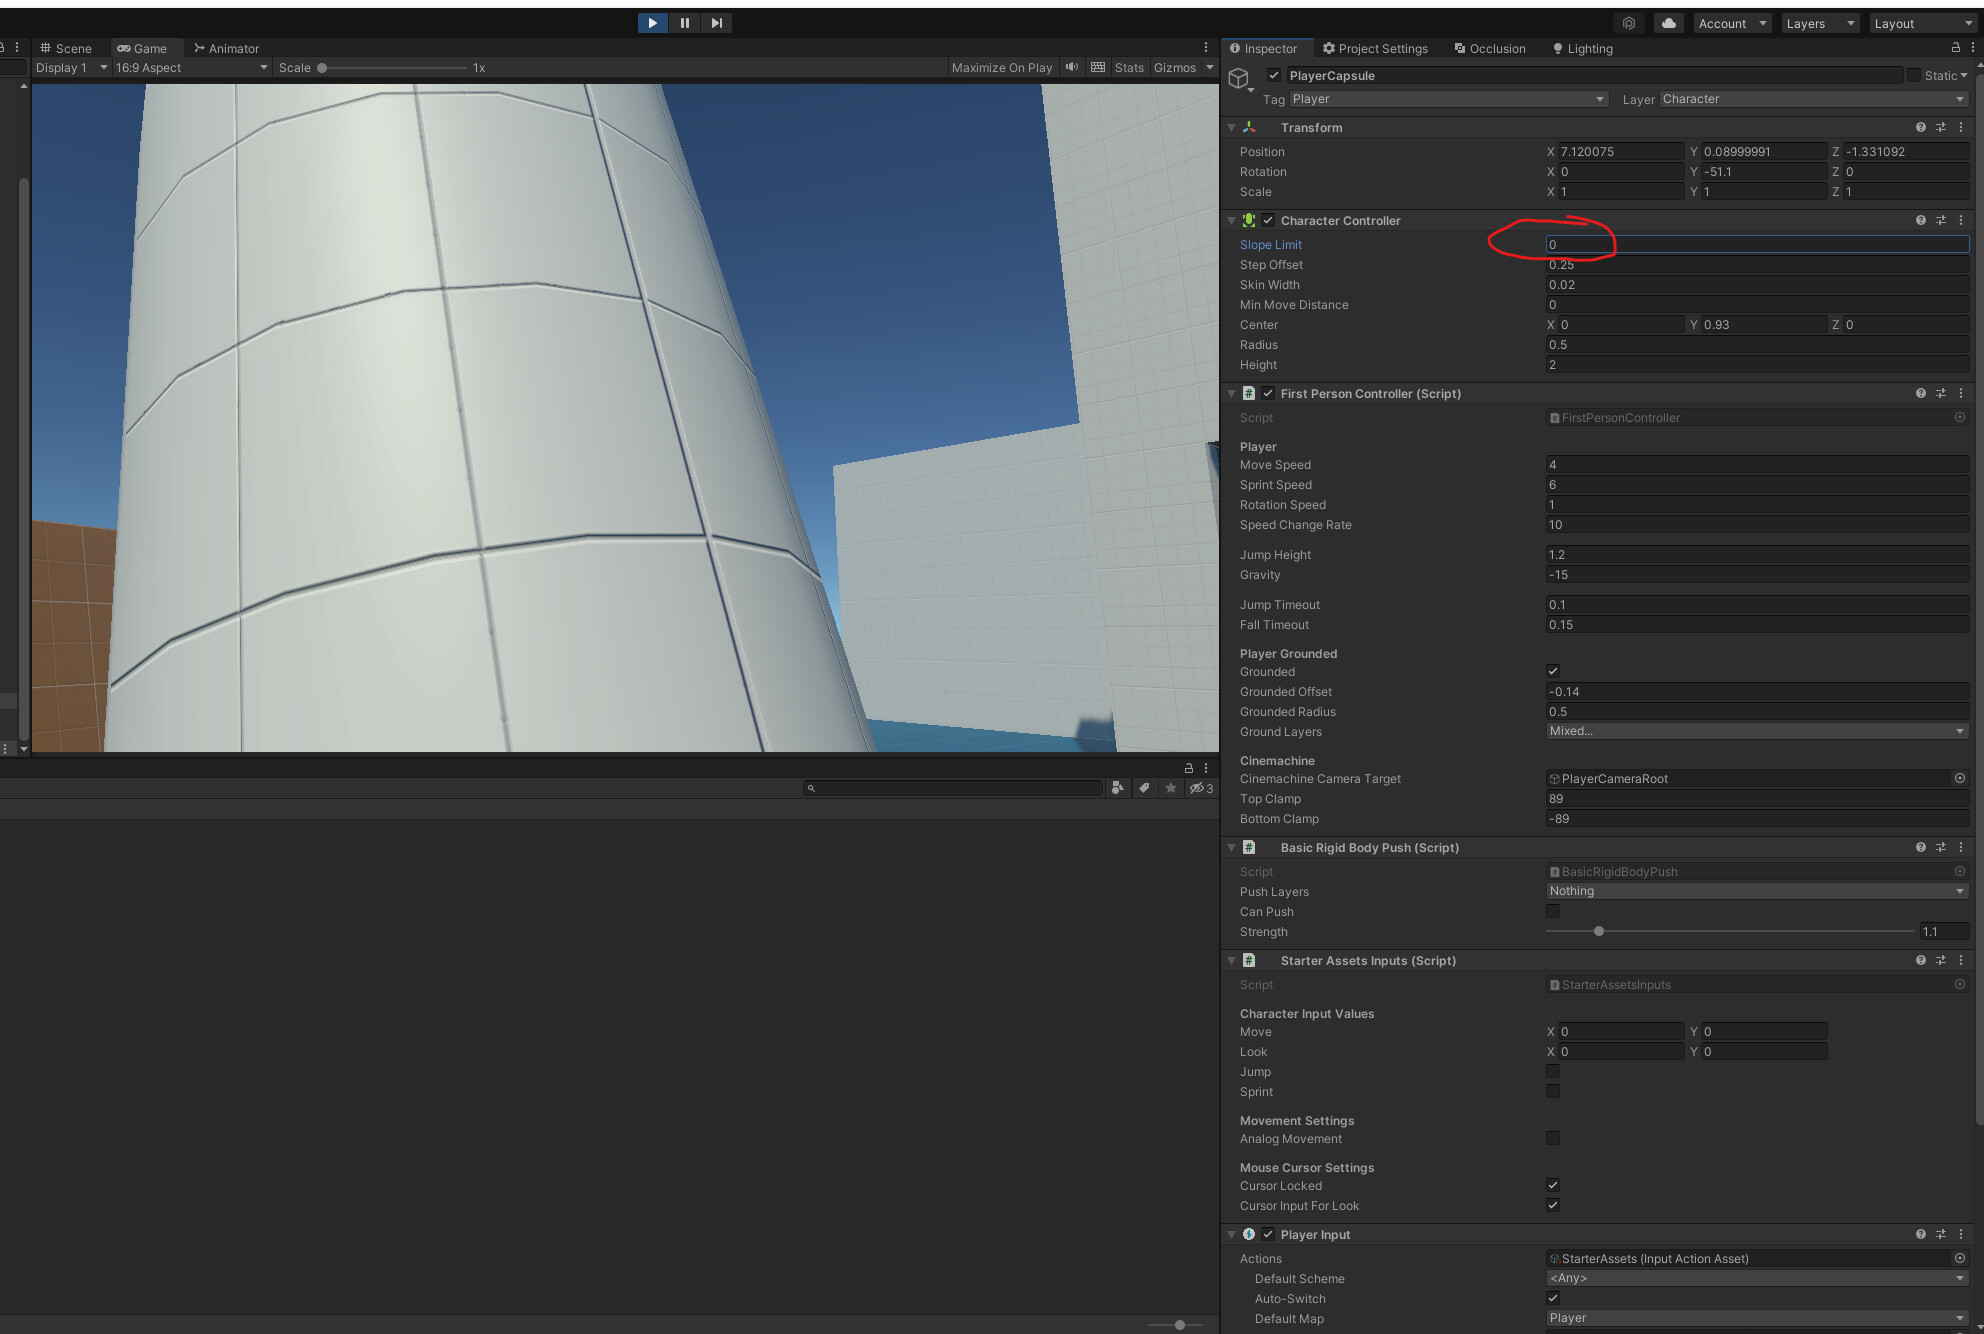Open the Lighting window
Screen dimensions: 1984x1334
[x=1588, y=48]
